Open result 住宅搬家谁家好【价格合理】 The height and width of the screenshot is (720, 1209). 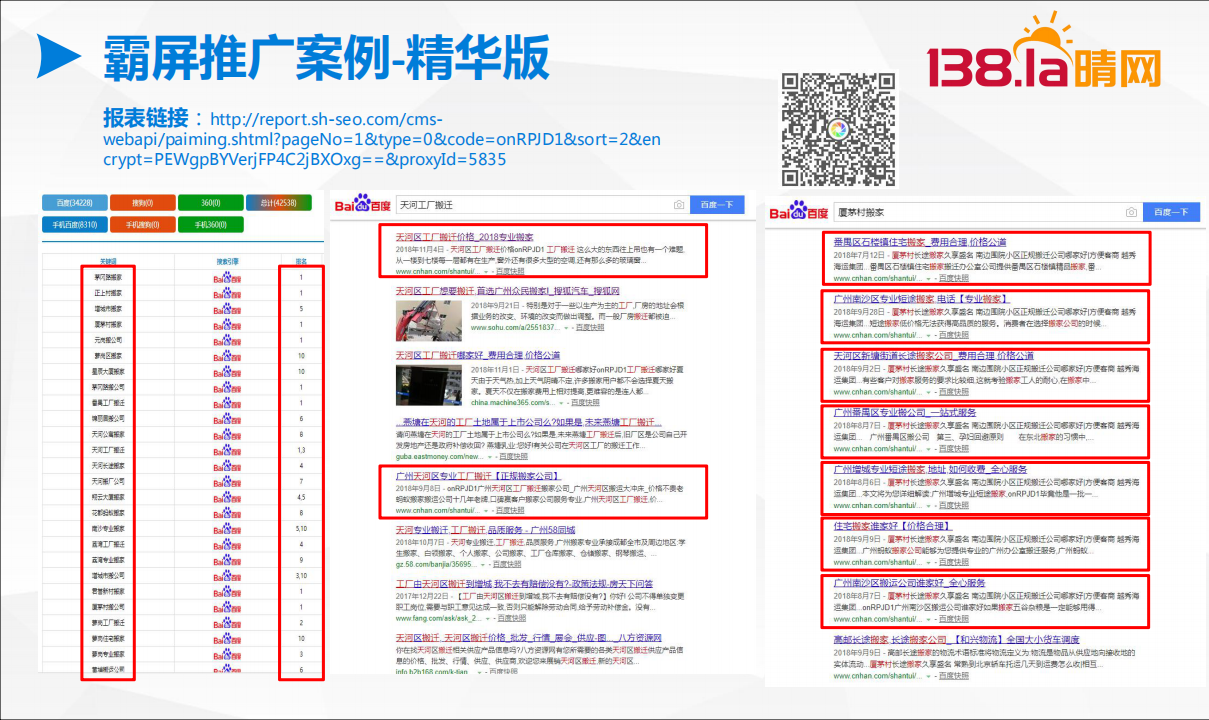[x=893, y=525]
